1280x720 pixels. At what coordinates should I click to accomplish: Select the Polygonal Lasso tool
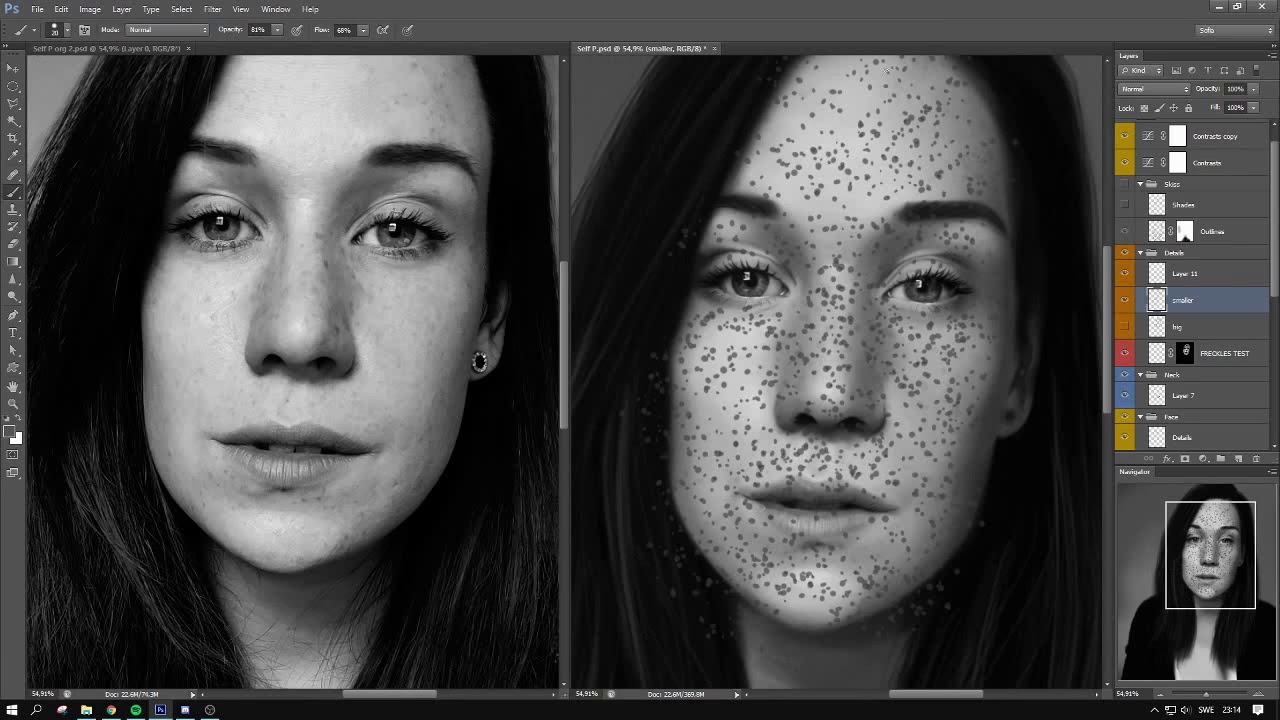(x=13, y=103)
